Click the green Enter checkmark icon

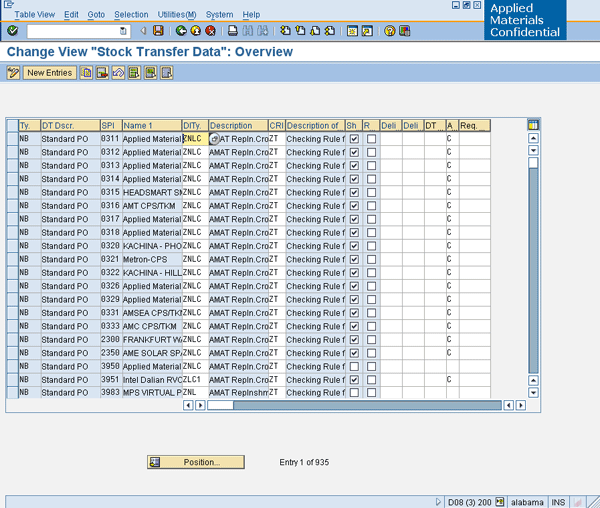(12, 31)
